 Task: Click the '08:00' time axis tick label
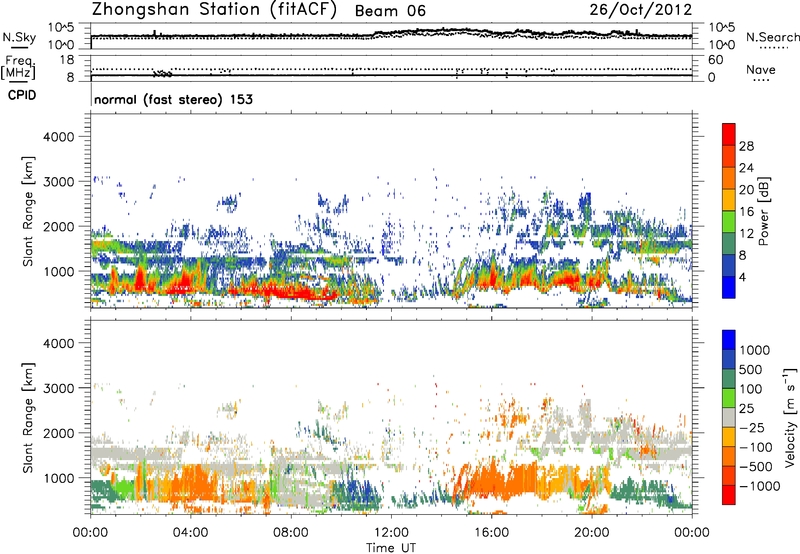tap(291, 533)
